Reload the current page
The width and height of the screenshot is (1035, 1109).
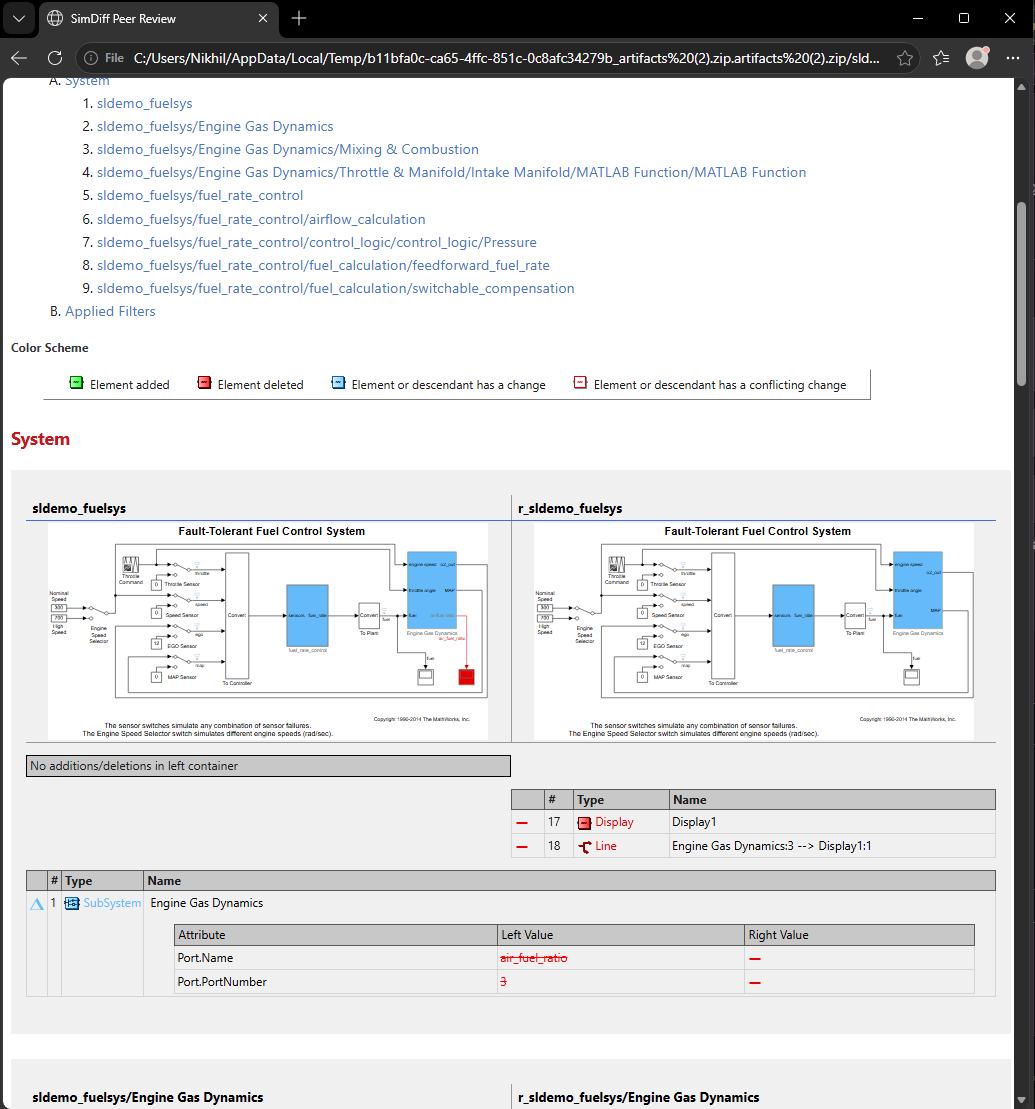(x=54, y=58)
